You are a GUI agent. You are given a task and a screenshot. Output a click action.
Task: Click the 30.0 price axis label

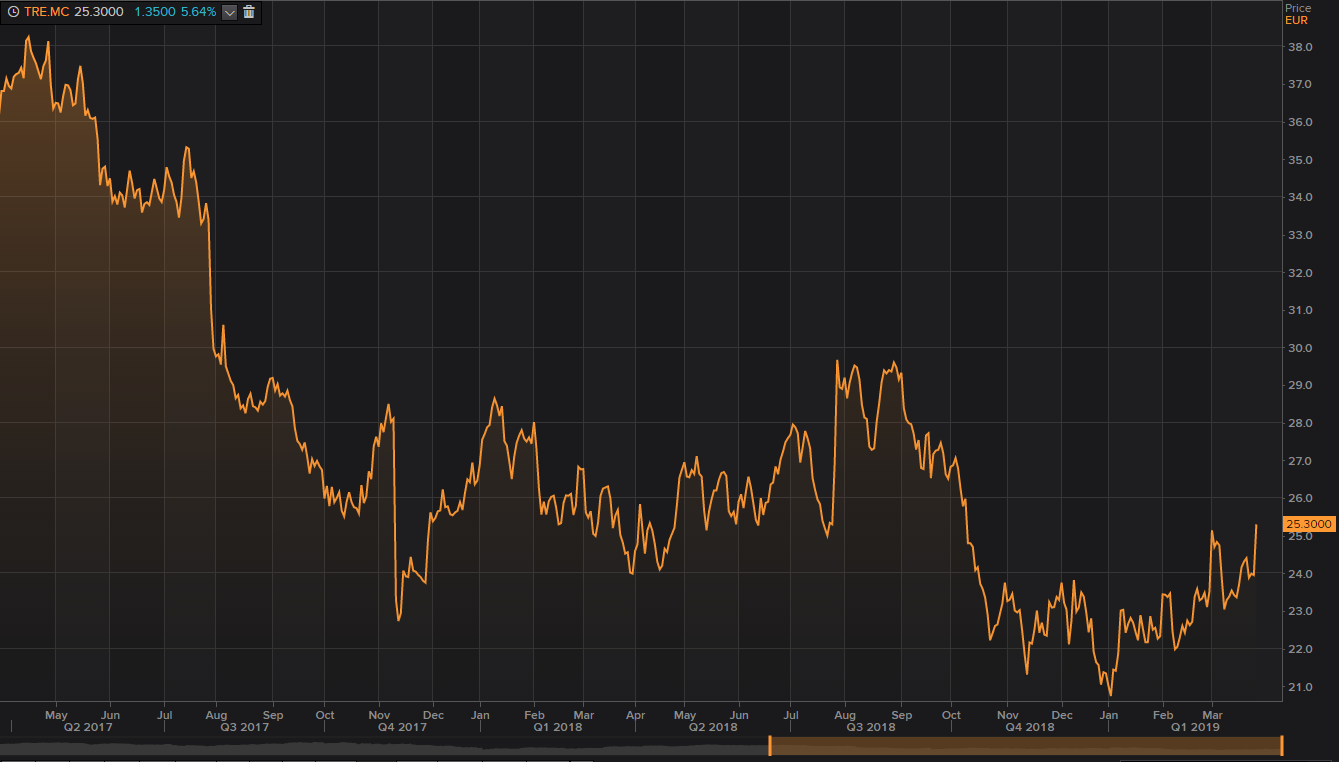(x=1300, y=348)
